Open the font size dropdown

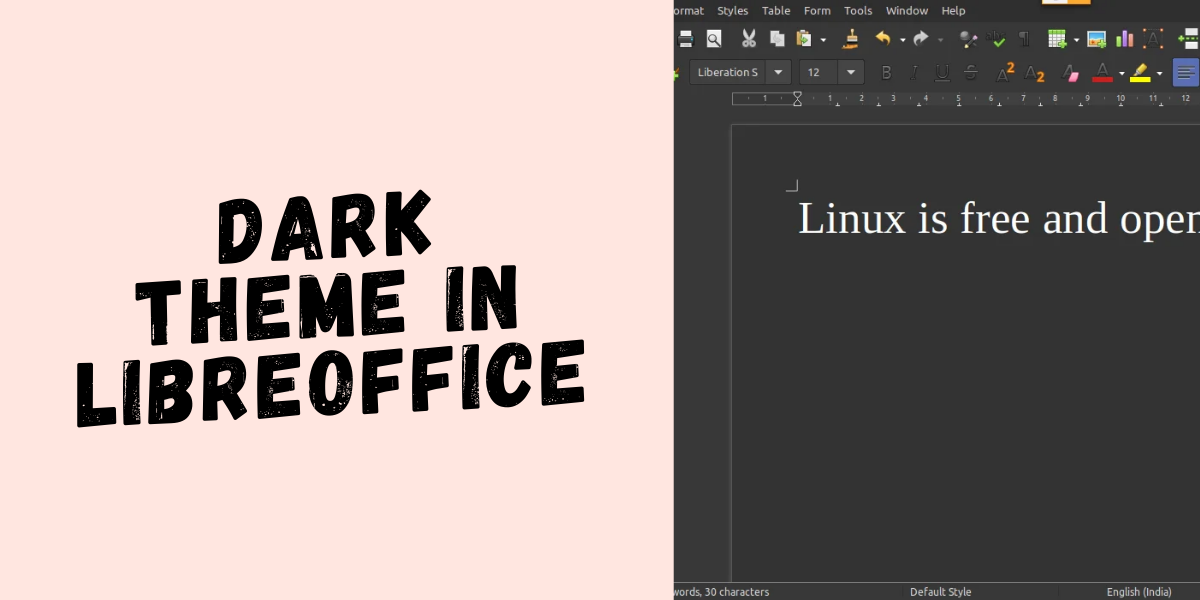849,72
